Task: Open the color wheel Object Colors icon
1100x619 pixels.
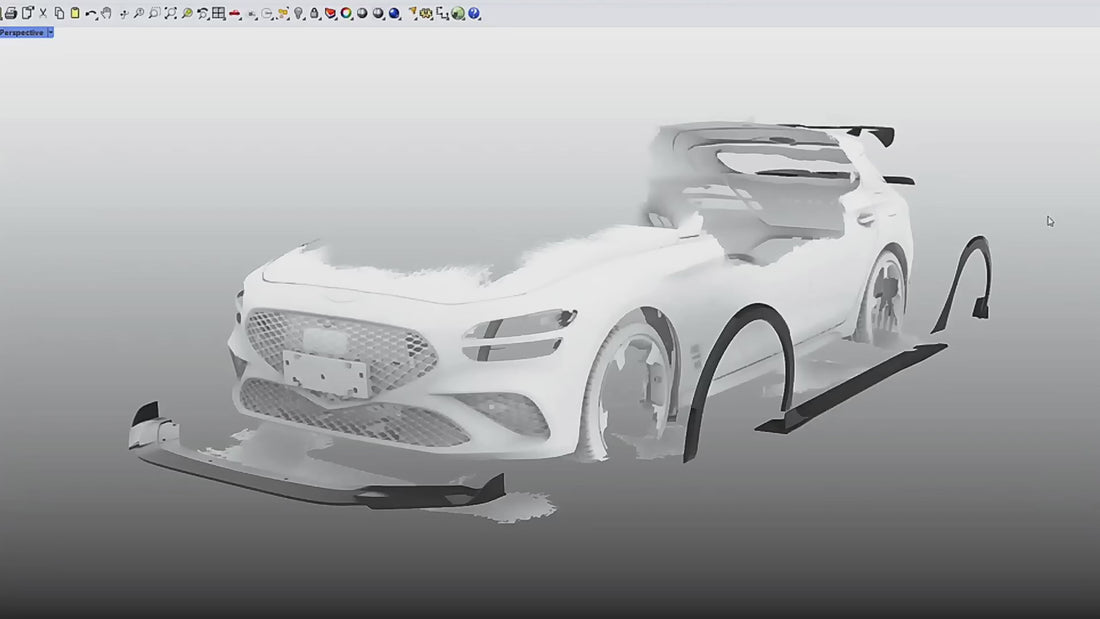Action: (x=346, y=13)
